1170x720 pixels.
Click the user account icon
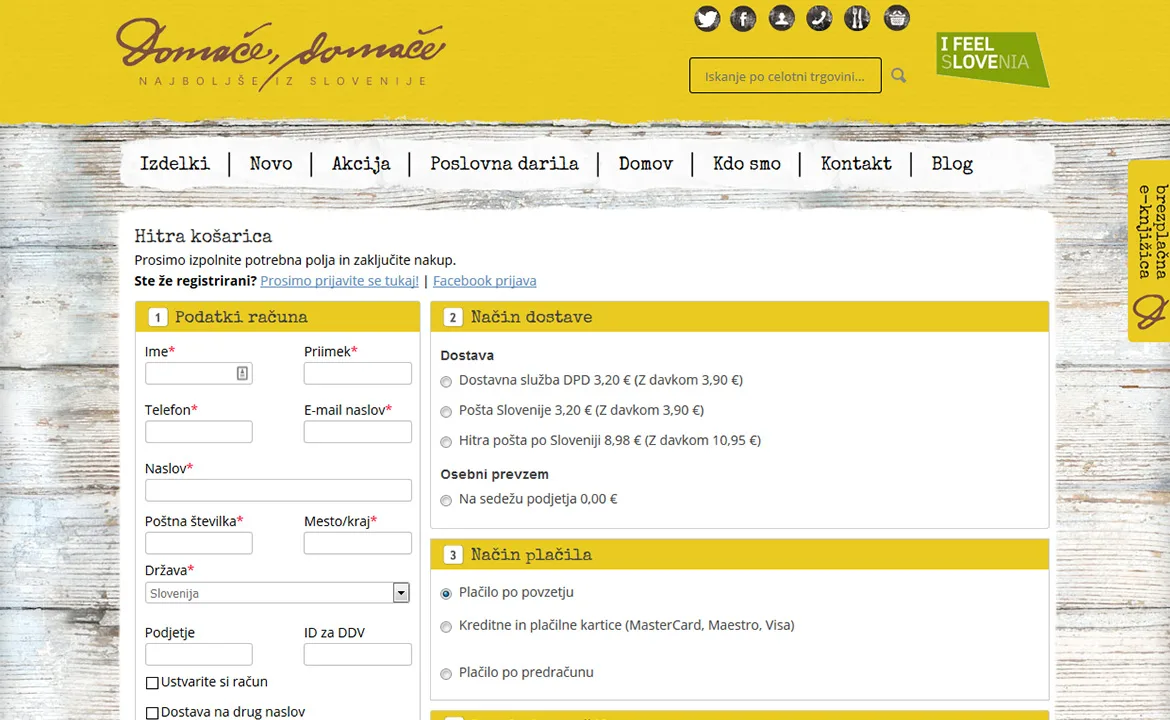(781, 18)
